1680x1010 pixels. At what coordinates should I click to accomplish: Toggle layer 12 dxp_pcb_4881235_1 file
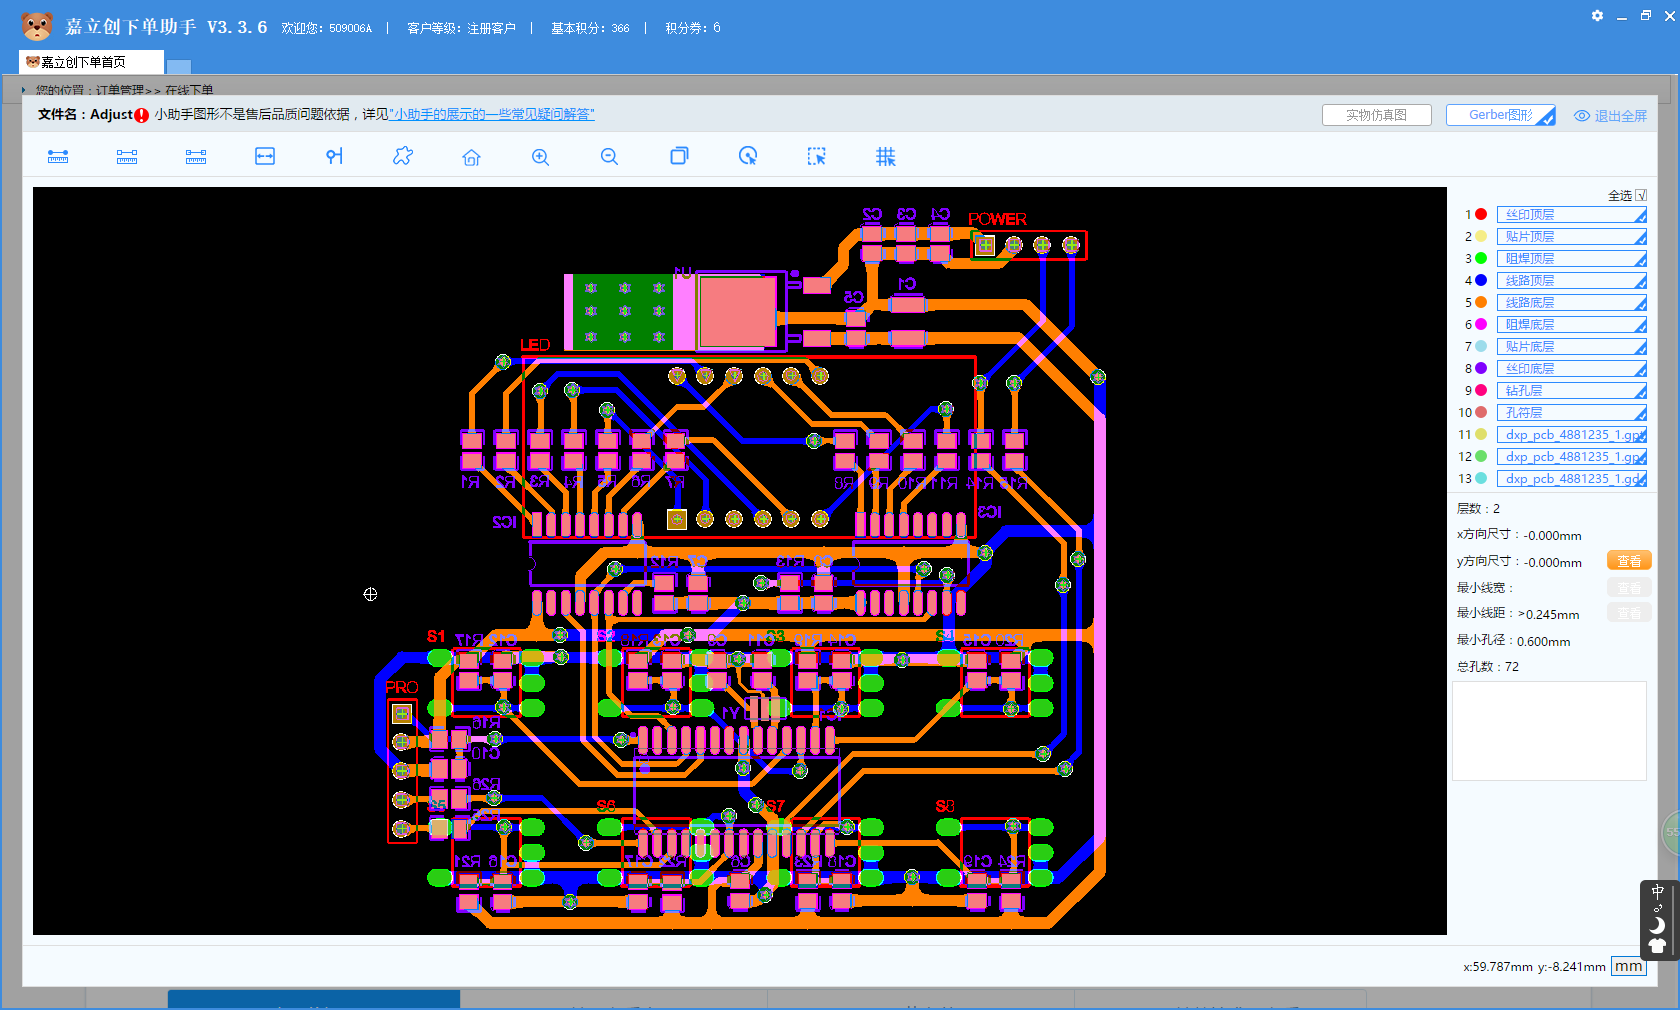pyautogui.click(x=1572, y=457)
